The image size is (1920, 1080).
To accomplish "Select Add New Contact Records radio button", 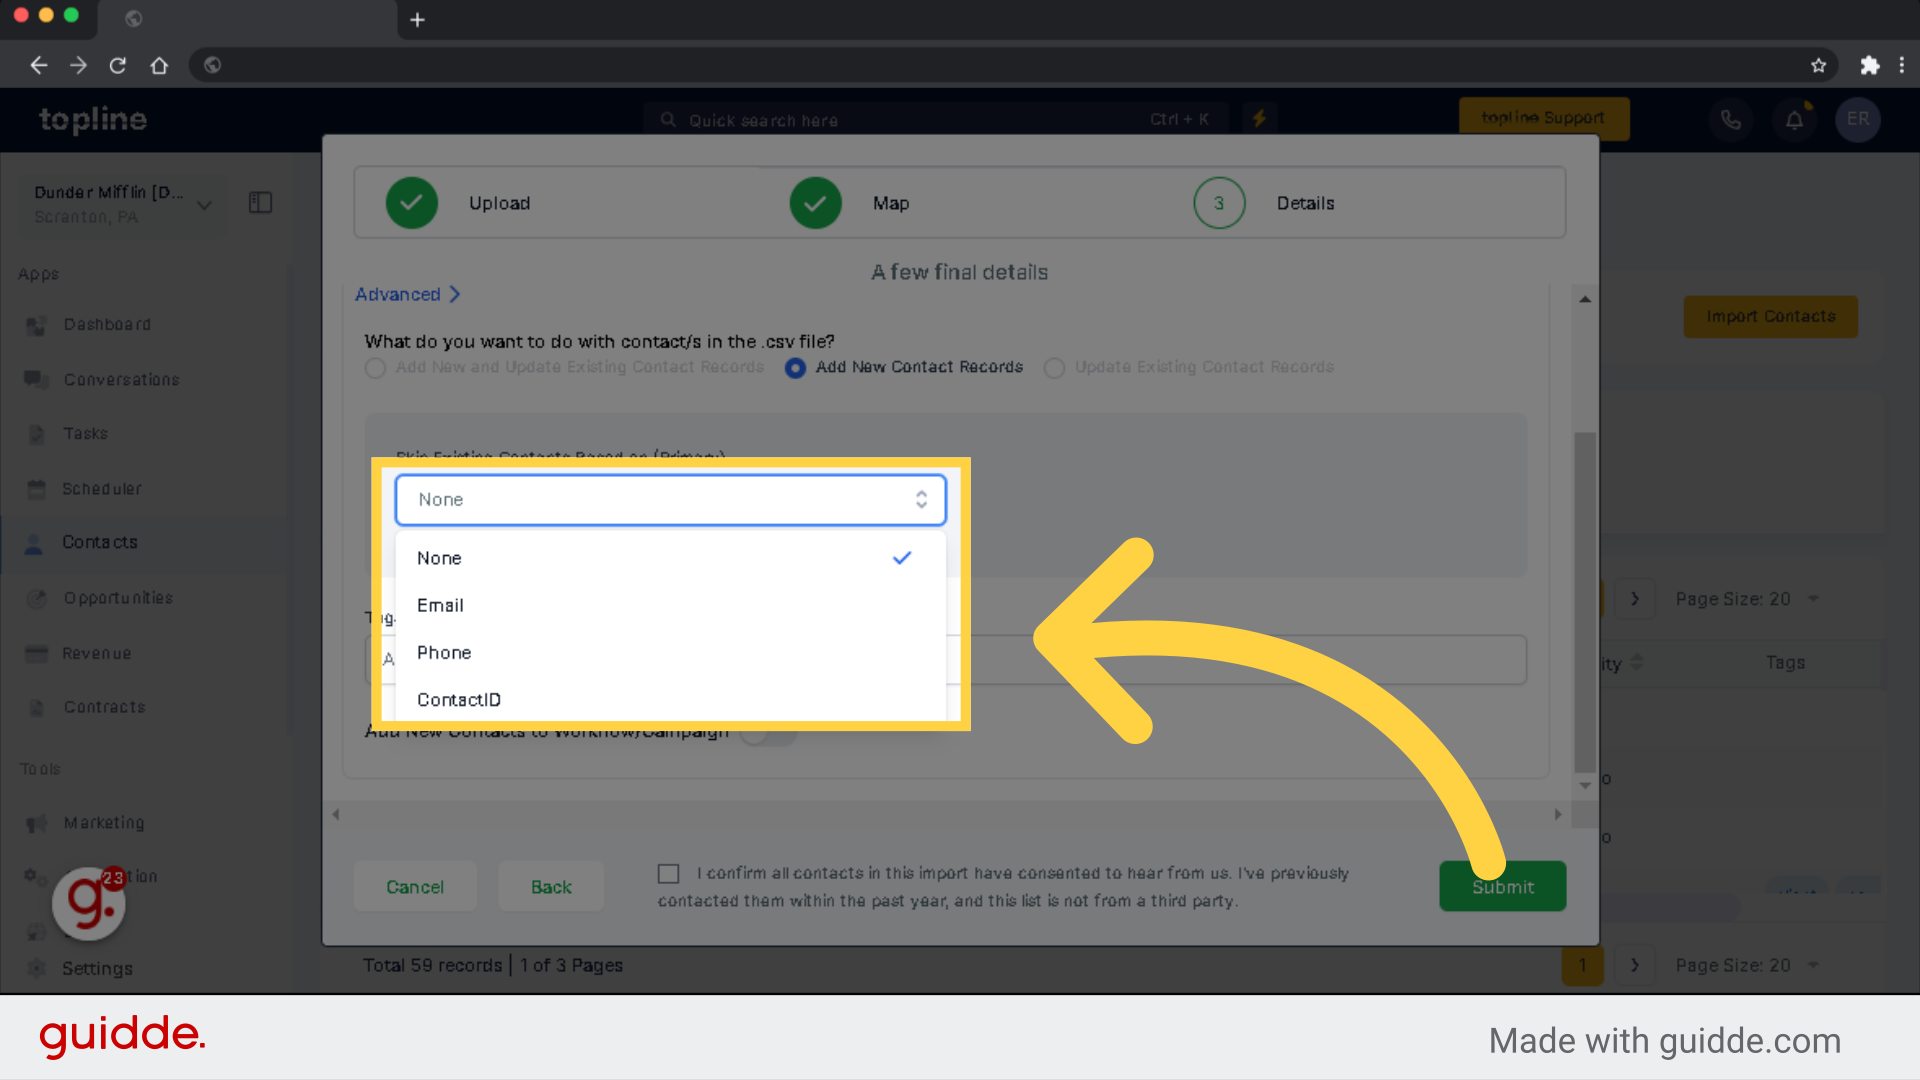I will click(795, 367).
